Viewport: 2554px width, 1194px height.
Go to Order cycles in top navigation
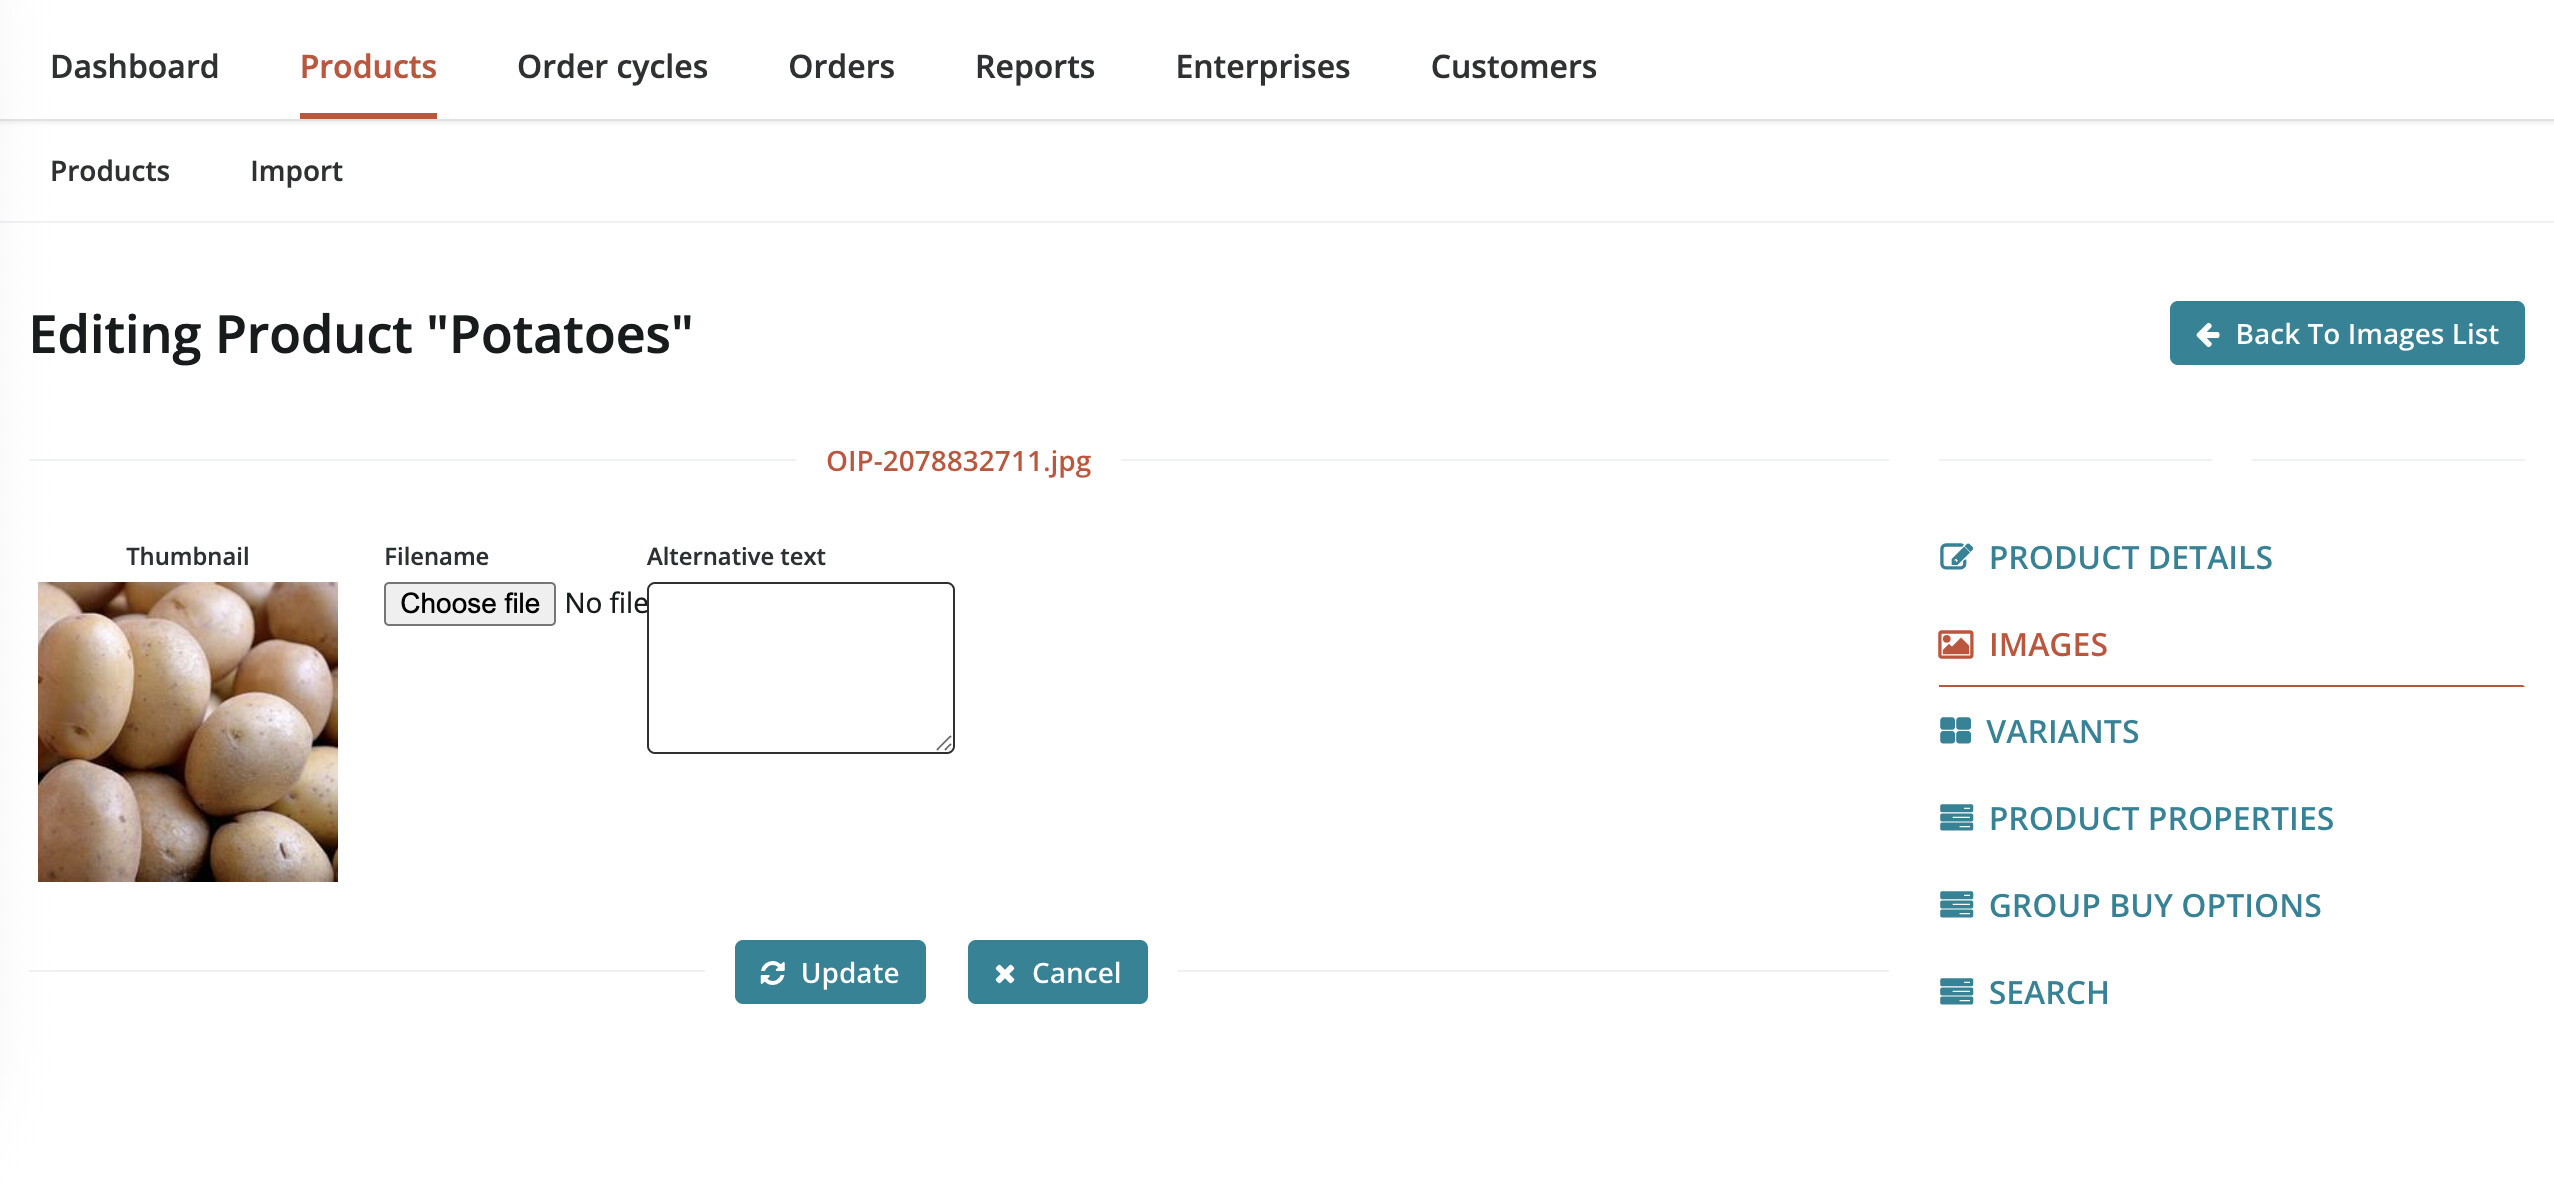pyautogui.click(x=612, y=66)
